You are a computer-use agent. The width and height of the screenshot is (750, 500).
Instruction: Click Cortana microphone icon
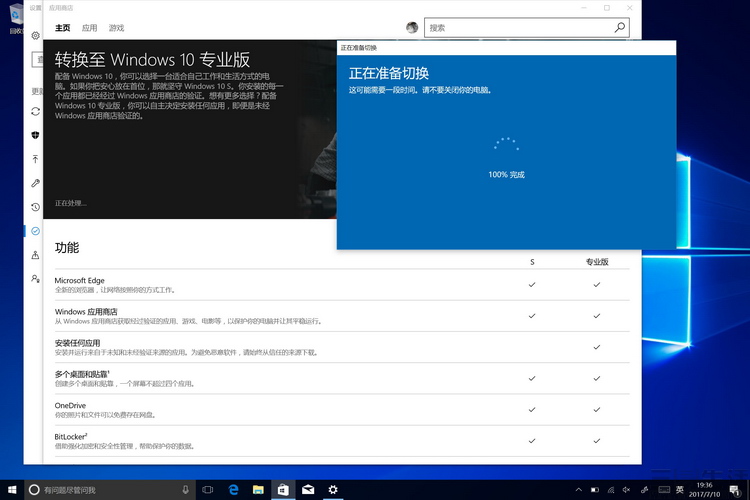pos(186,489)
